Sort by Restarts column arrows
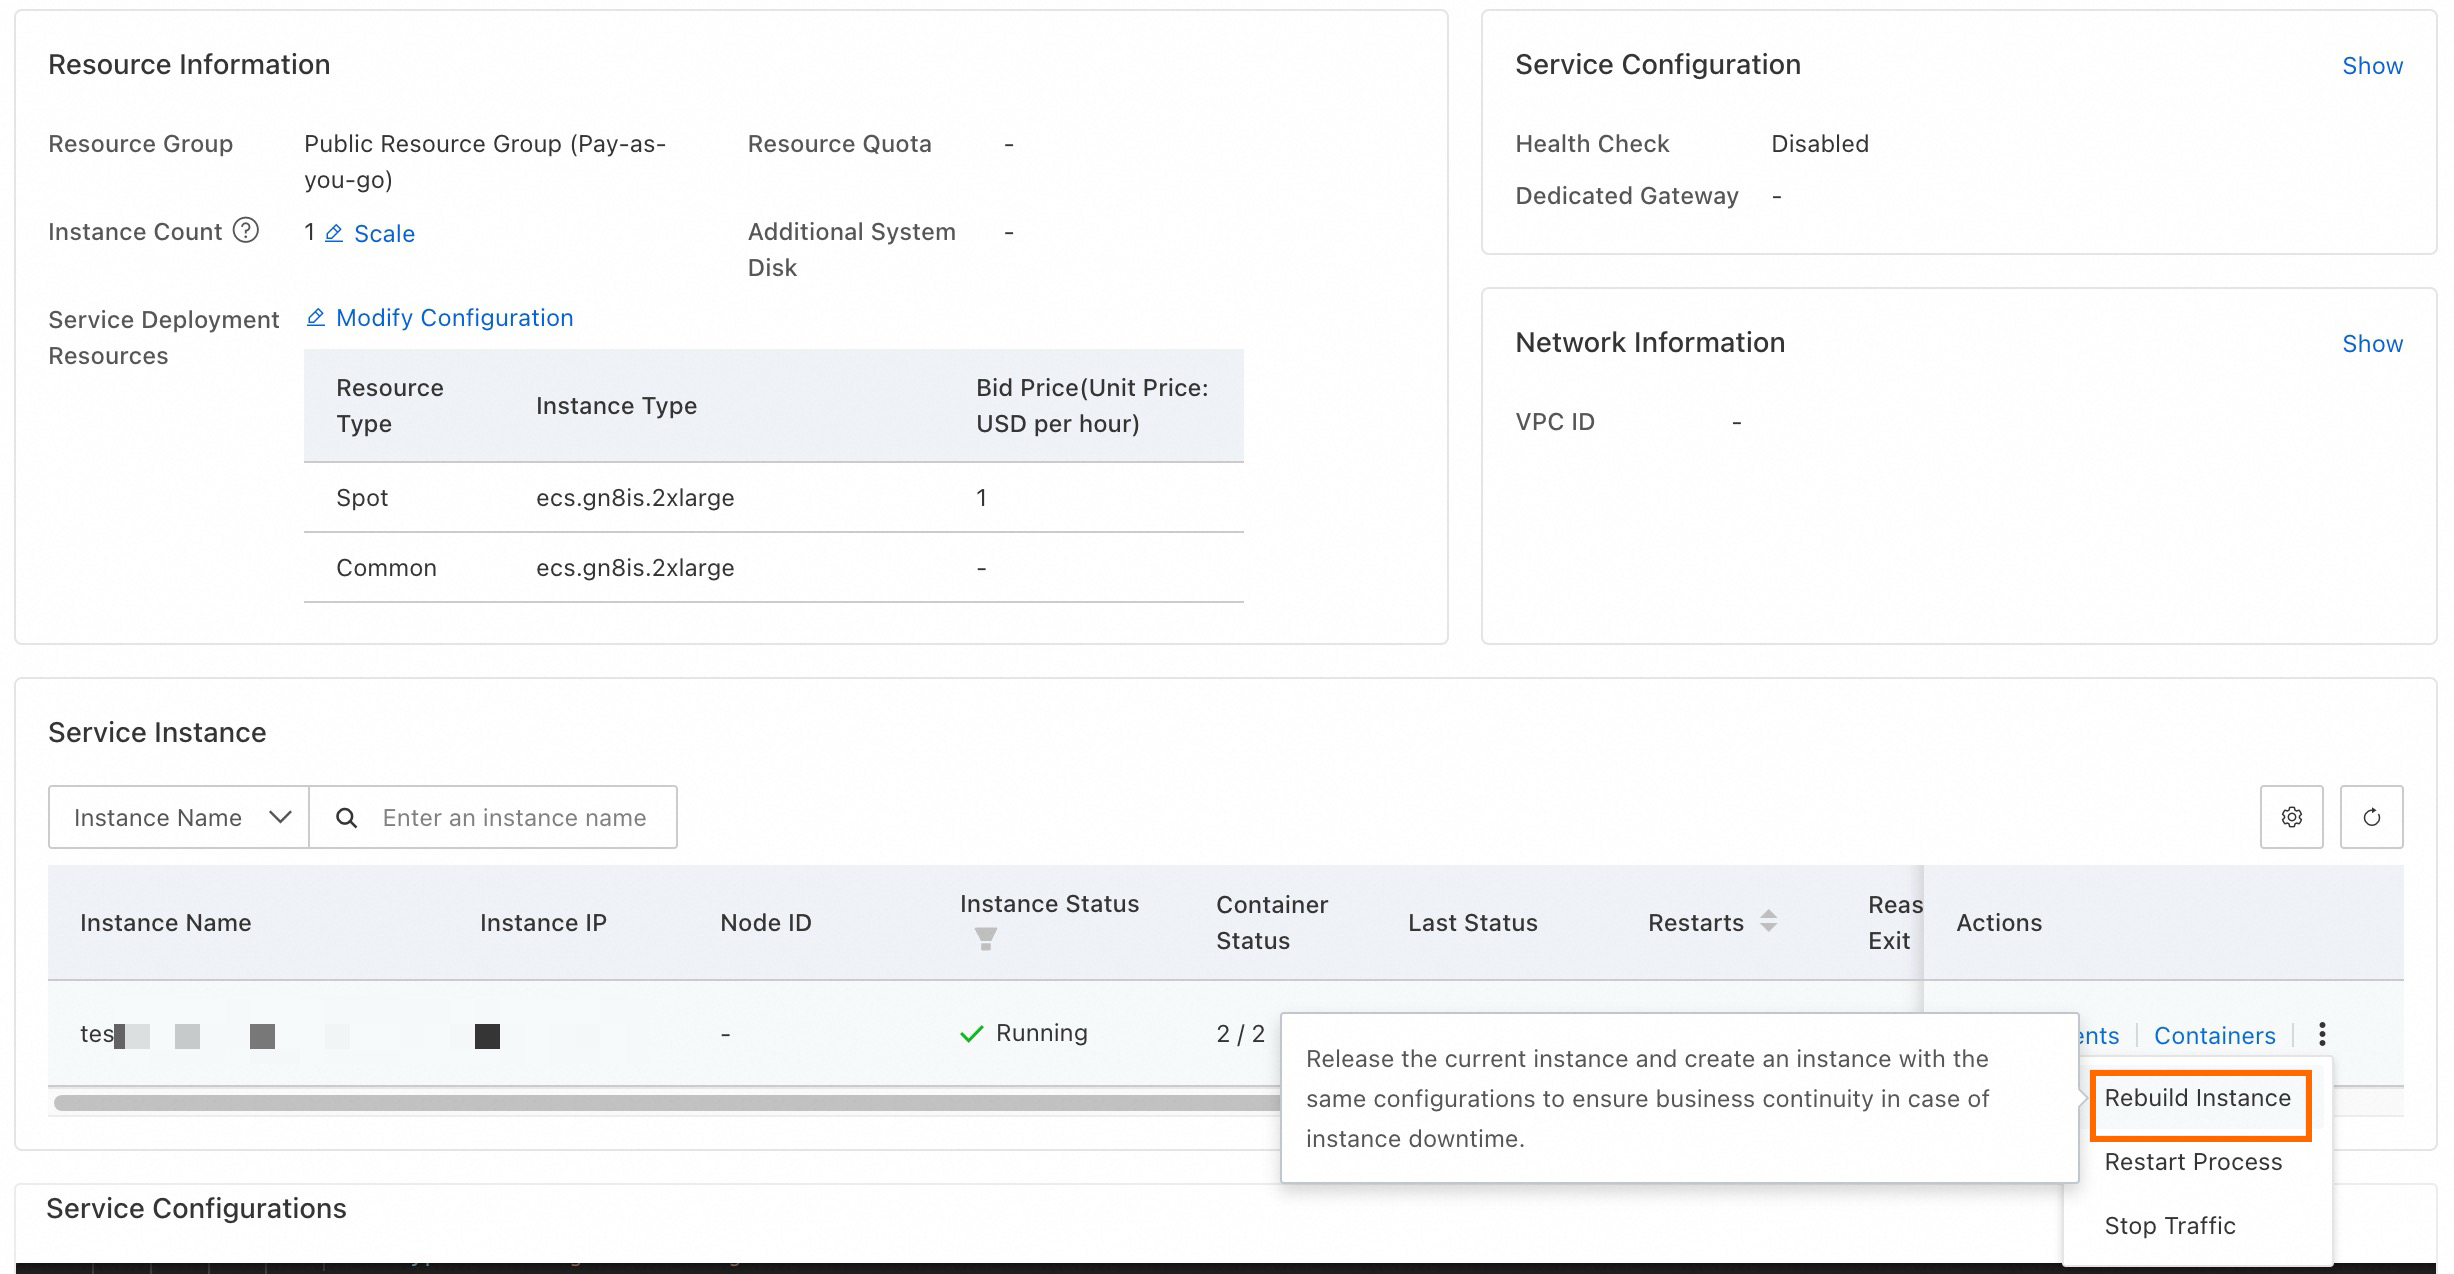 pos(1768,921)
